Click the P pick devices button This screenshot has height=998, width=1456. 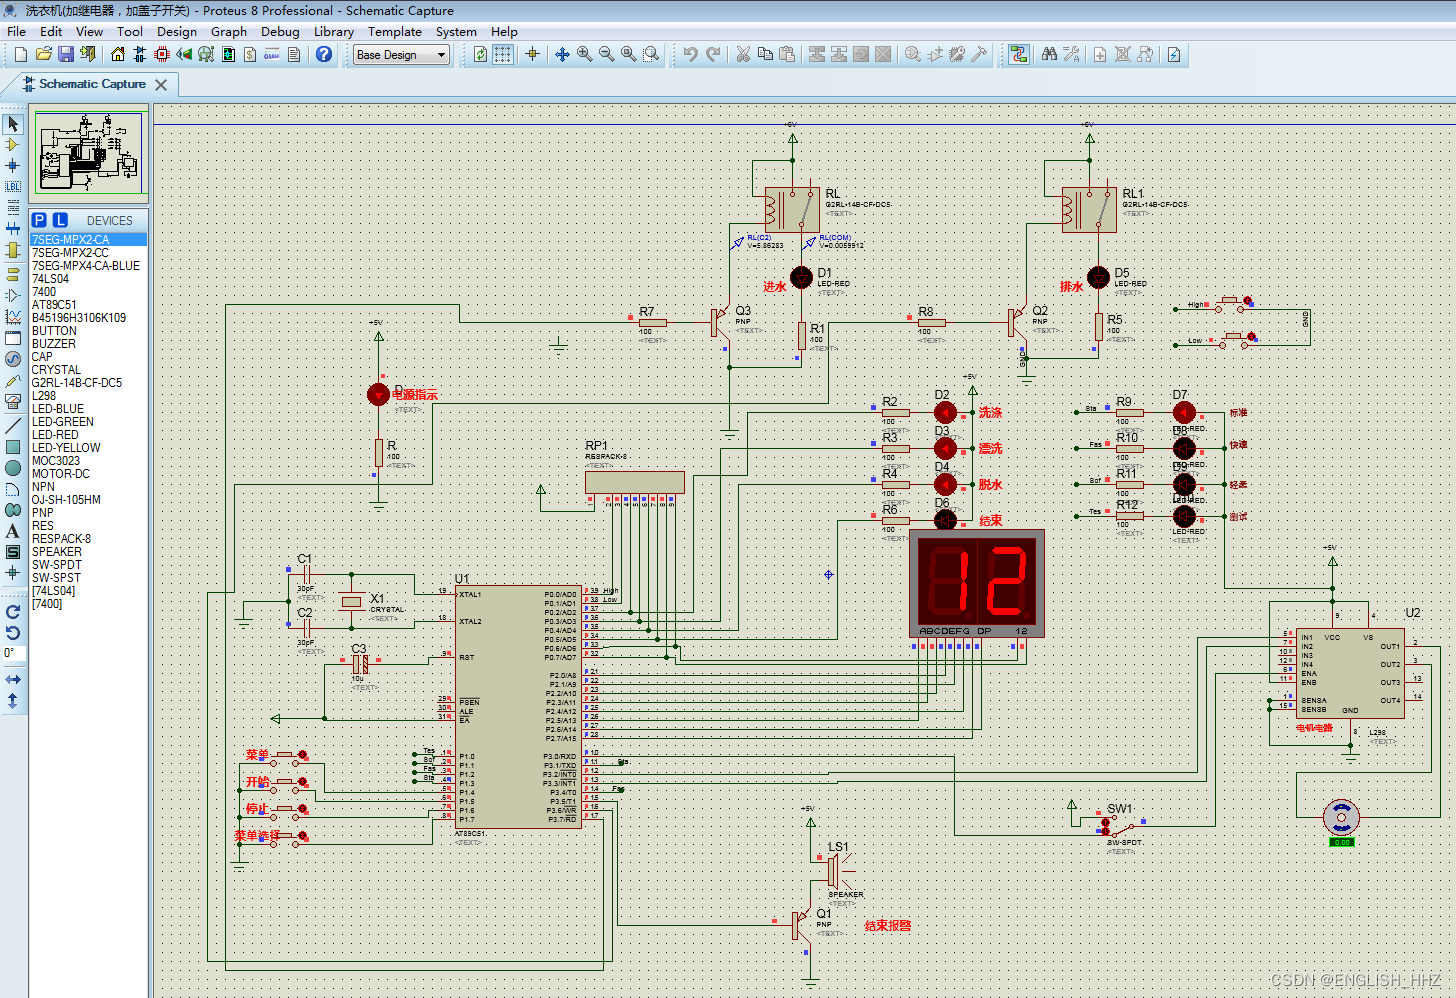click(39, 220)
